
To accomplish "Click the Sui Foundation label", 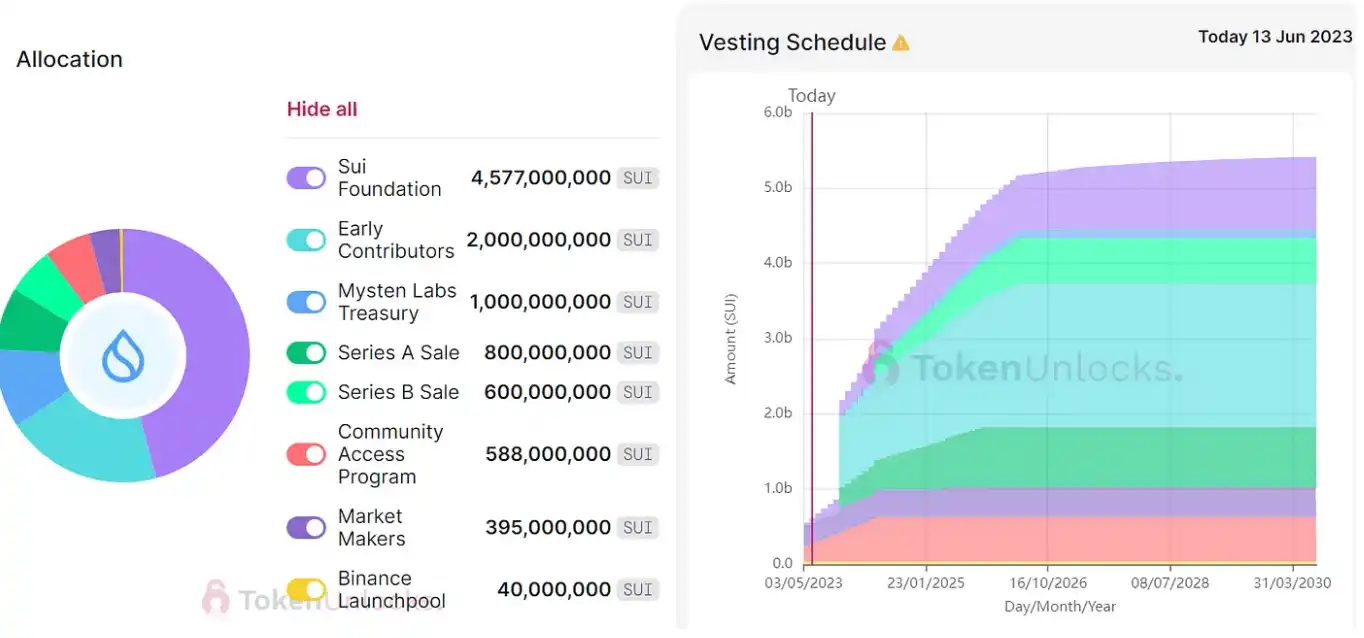I will click(389, 178).
